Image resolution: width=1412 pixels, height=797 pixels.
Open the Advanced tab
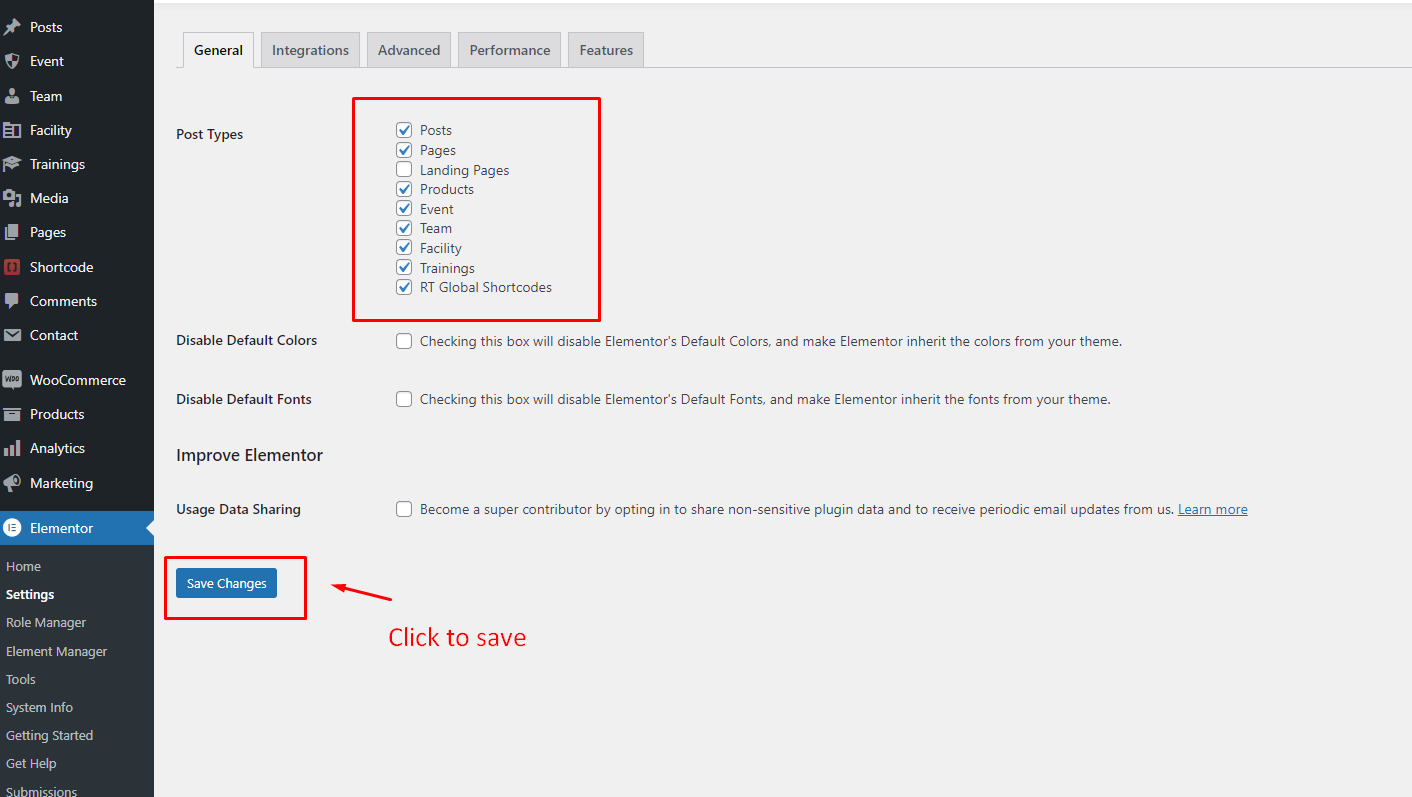tap(409, 50)
